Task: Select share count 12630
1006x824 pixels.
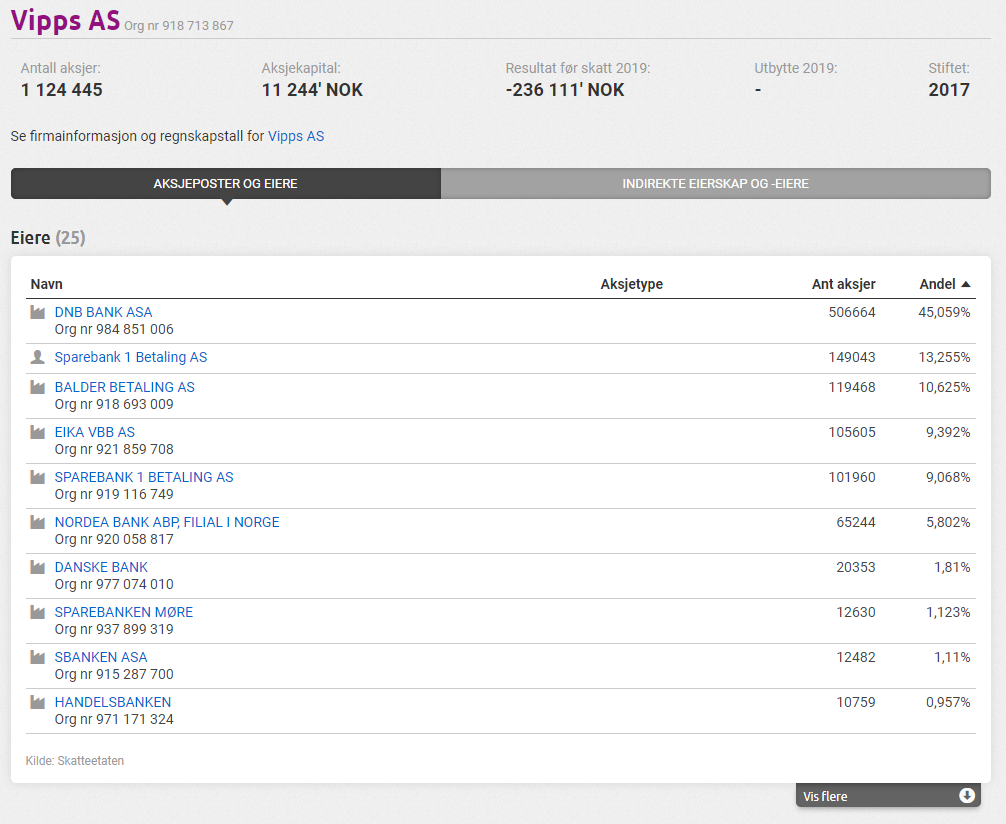Action: [x=856, y=612]
